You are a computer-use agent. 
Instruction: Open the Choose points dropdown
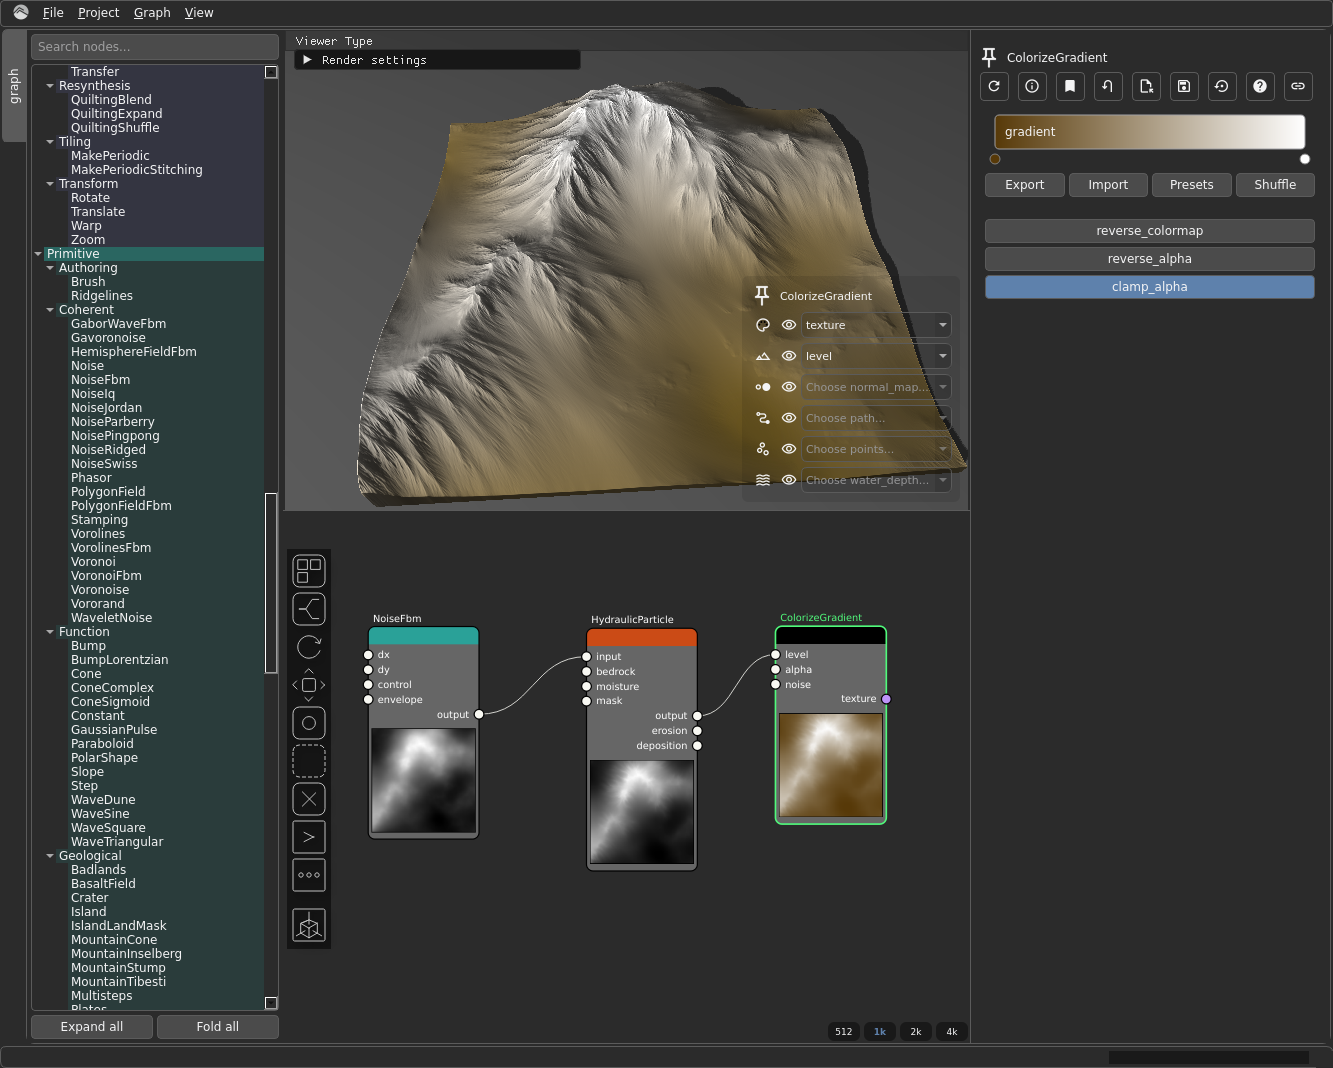876,449
